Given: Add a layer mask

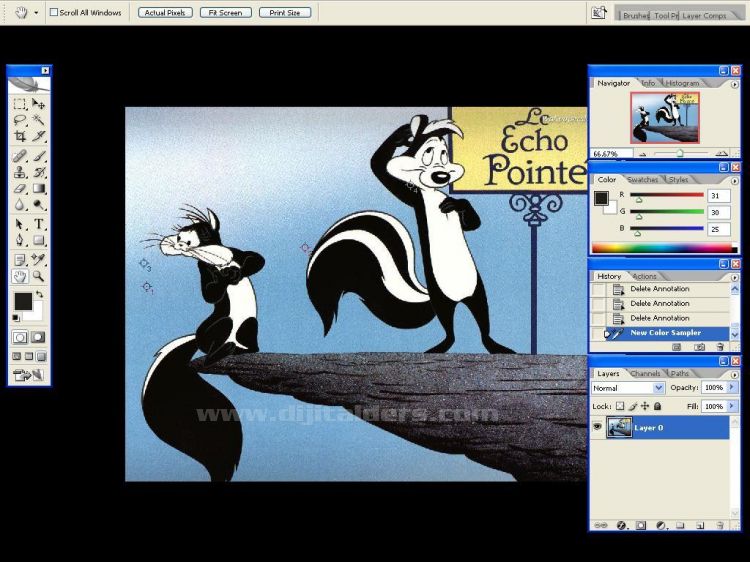Looking at the screenshot, I should [640, 525].
